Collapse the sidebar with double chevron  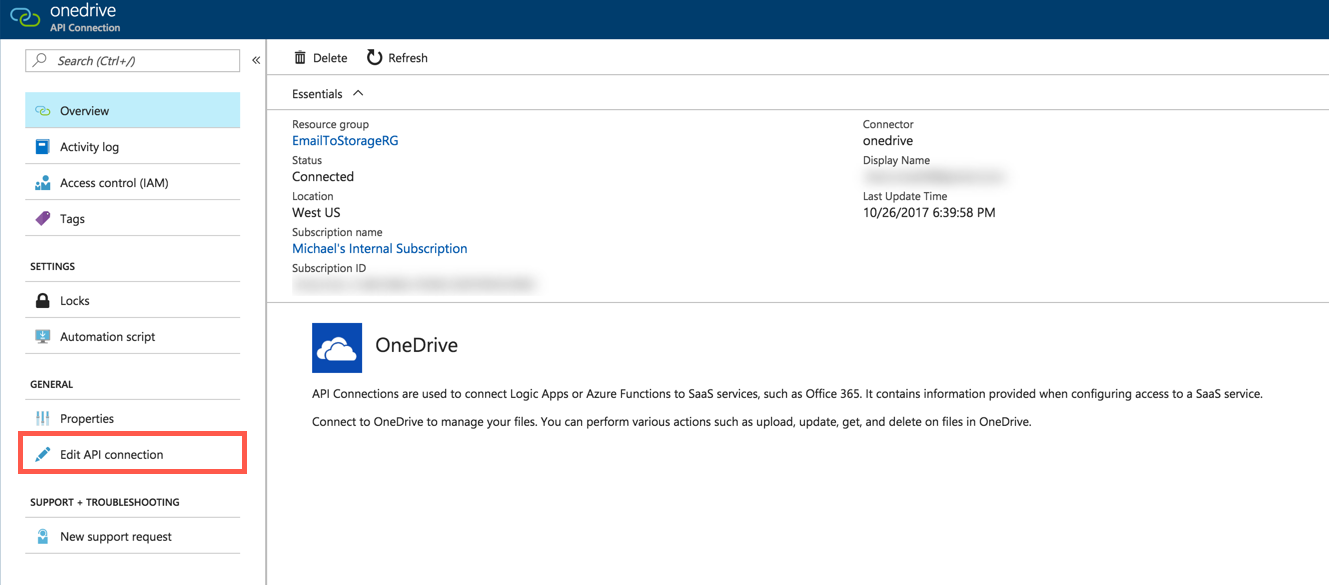[256, 61]
